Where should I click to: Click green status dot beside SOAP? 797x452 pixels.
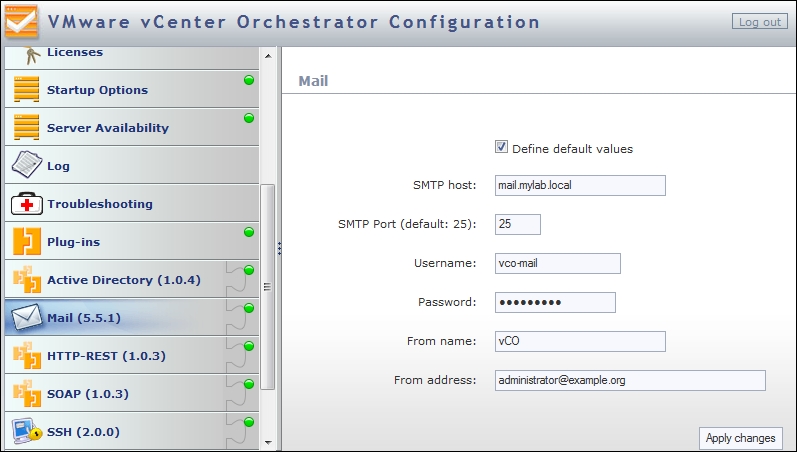tap(249, 384)
